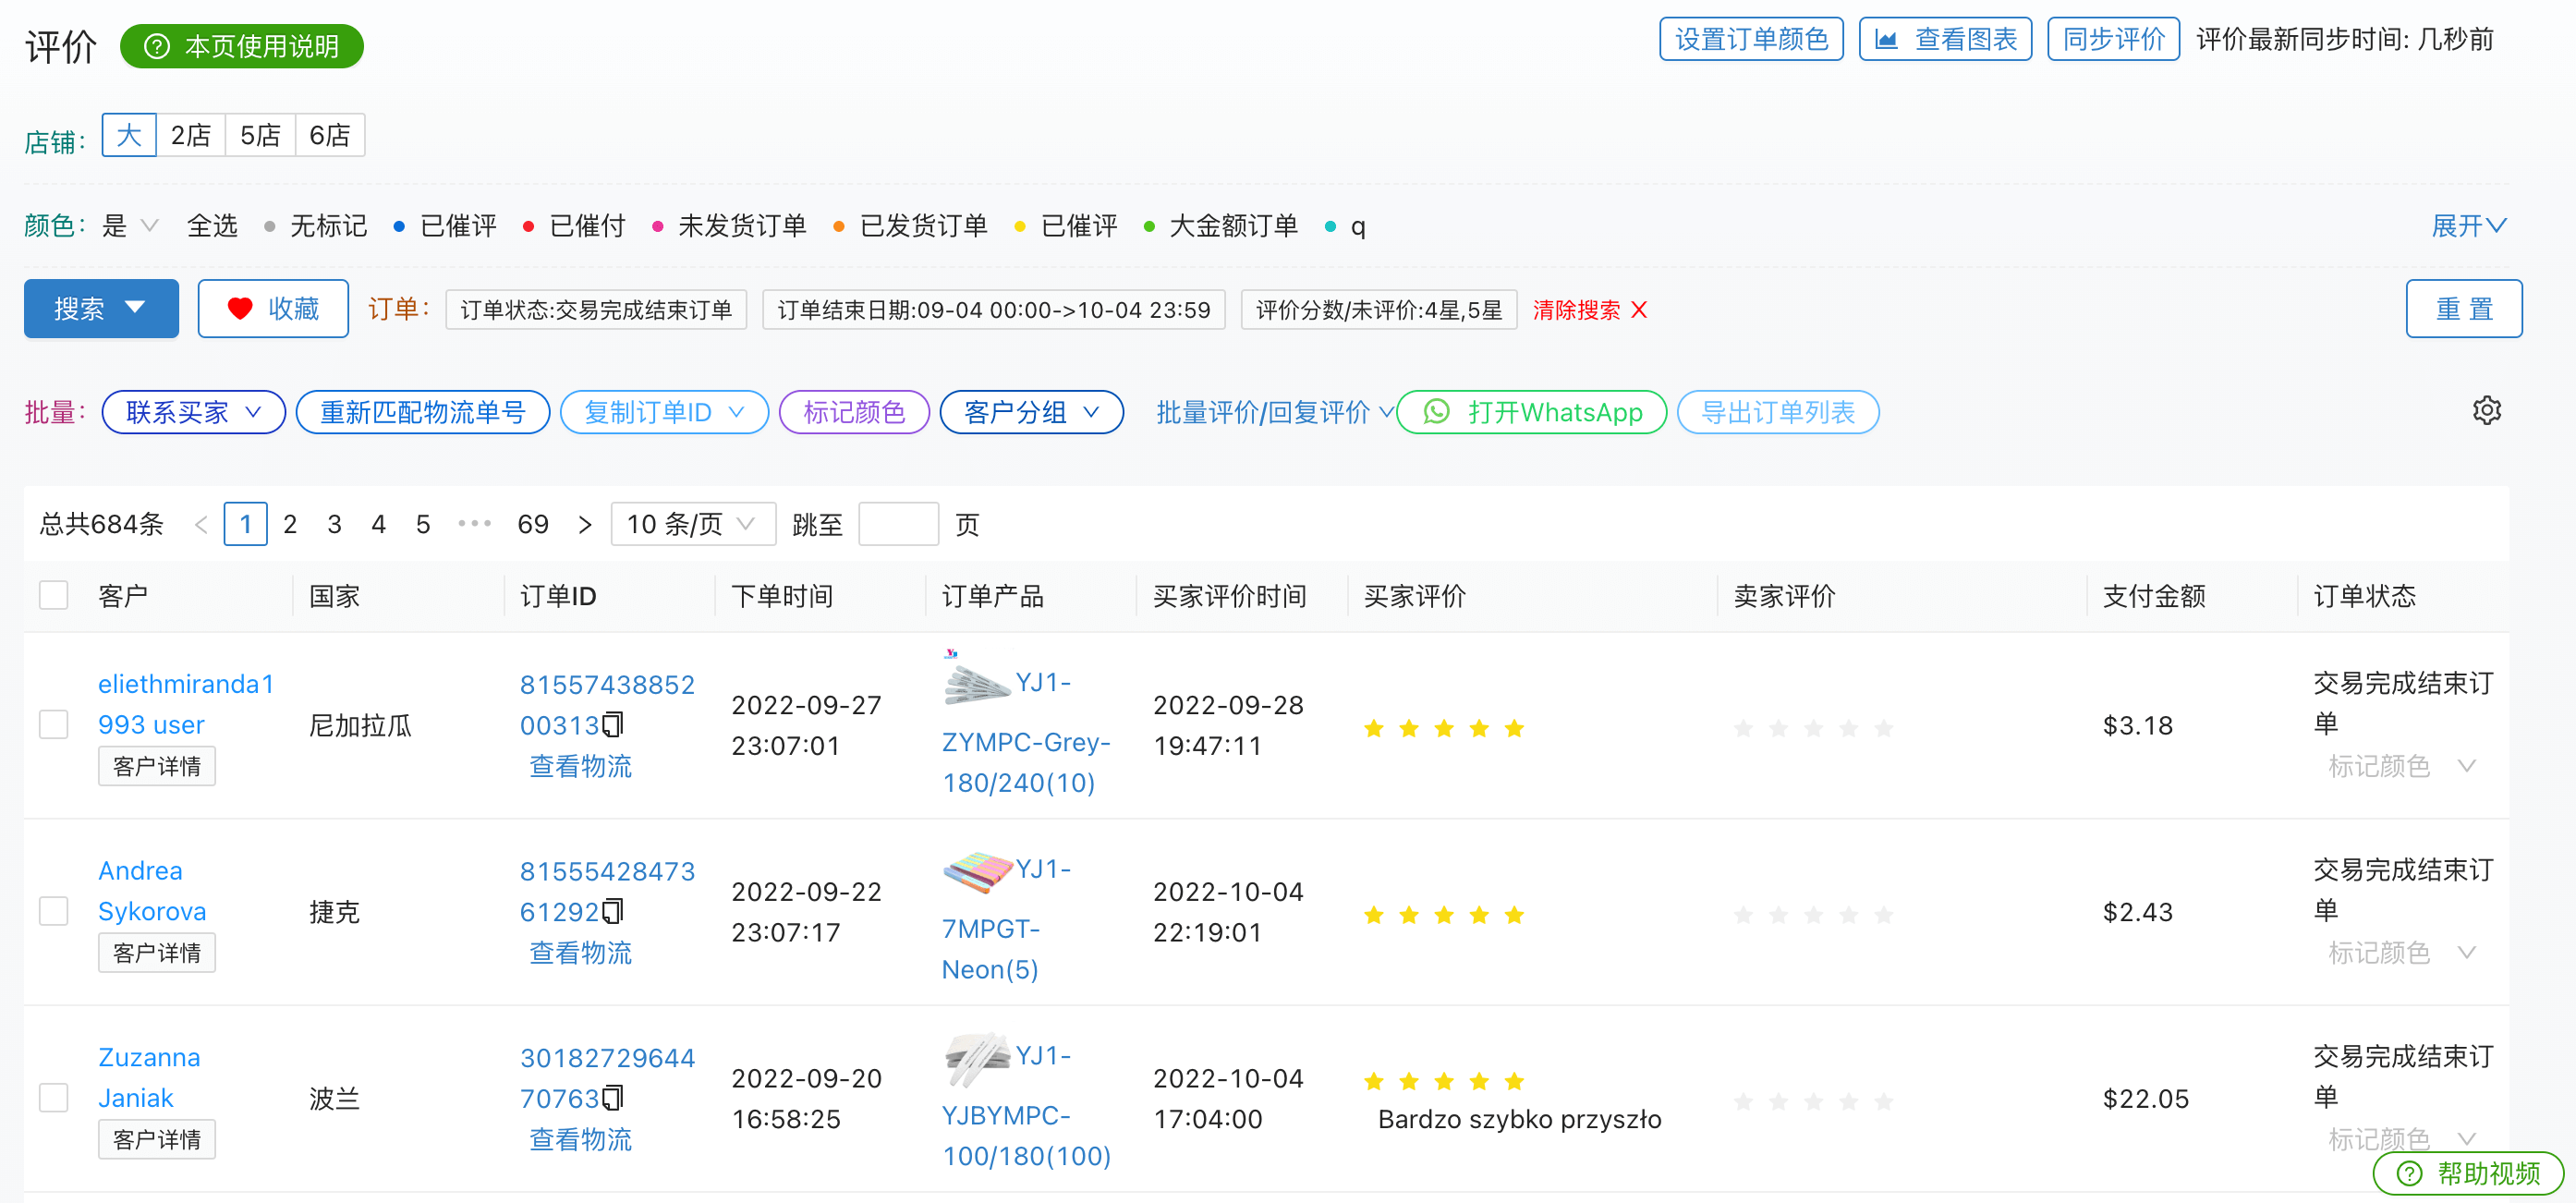Open WhatsApp with the green button
Image resolution: width=2576 pixels, height=1203 pixels.
tap(1531, 412)
